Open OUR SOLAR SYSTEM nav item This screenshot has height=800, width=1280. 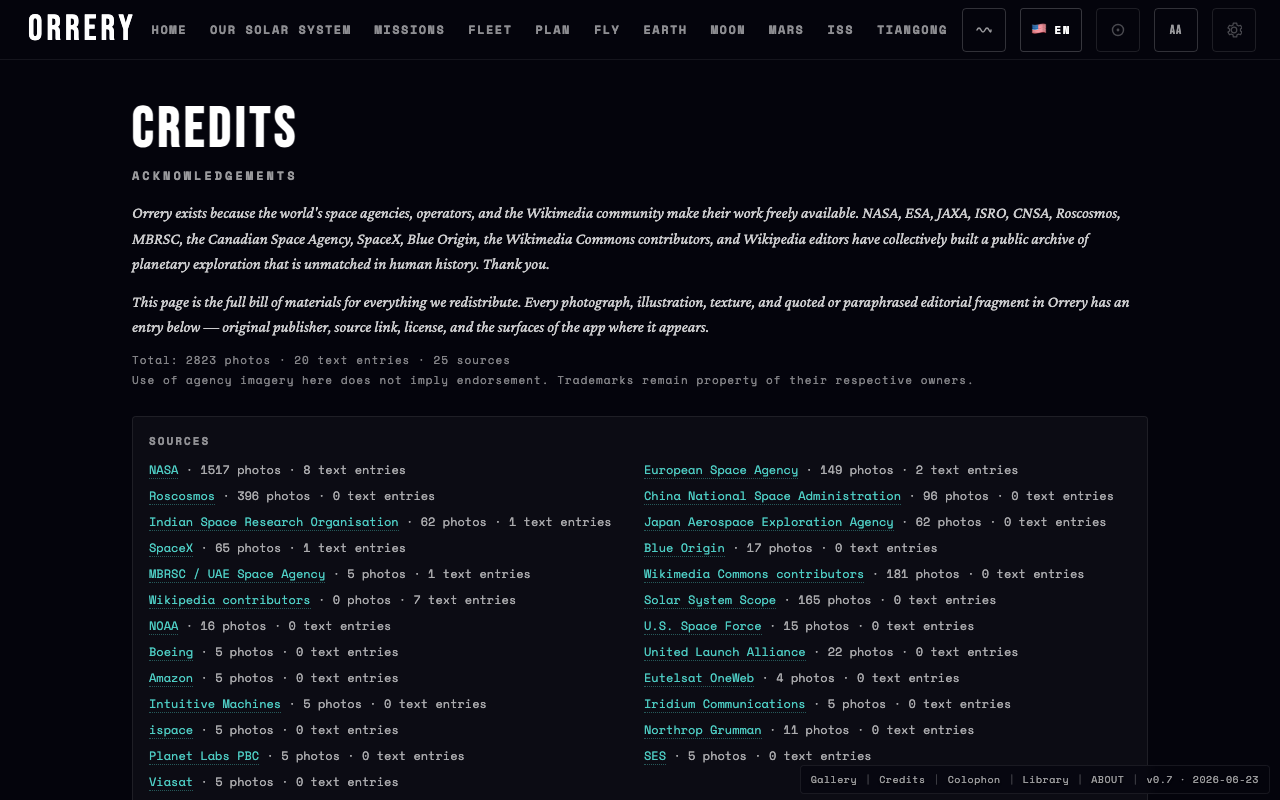(280, 30)
